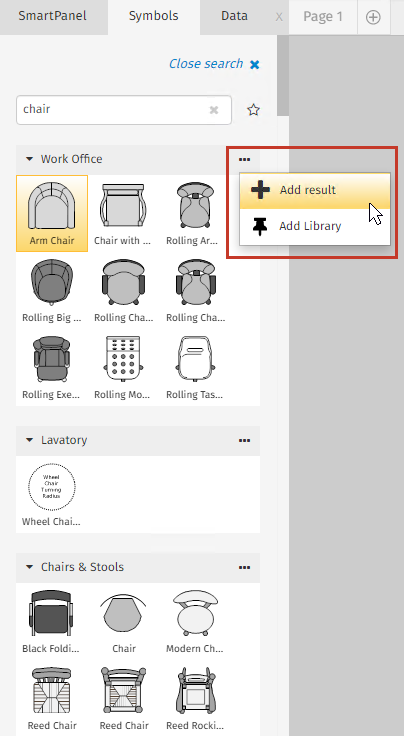Collapse the Work Office section

tap(30, 159)
